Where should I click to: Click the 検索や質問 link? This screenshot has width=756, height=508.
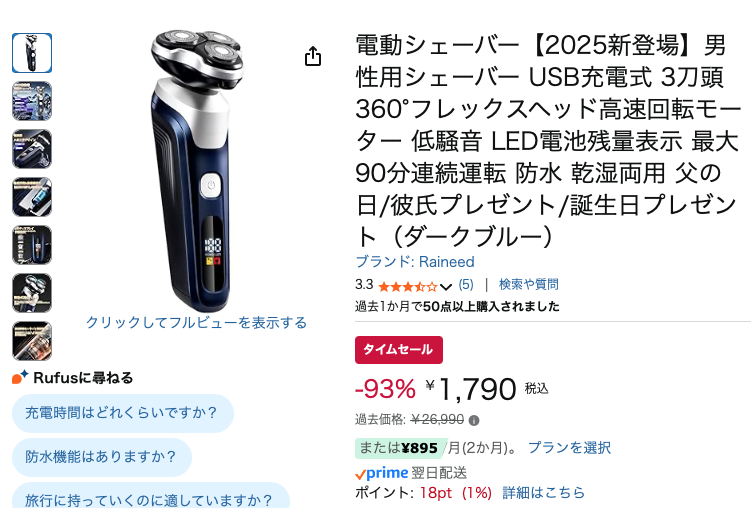tap(528, 284)
